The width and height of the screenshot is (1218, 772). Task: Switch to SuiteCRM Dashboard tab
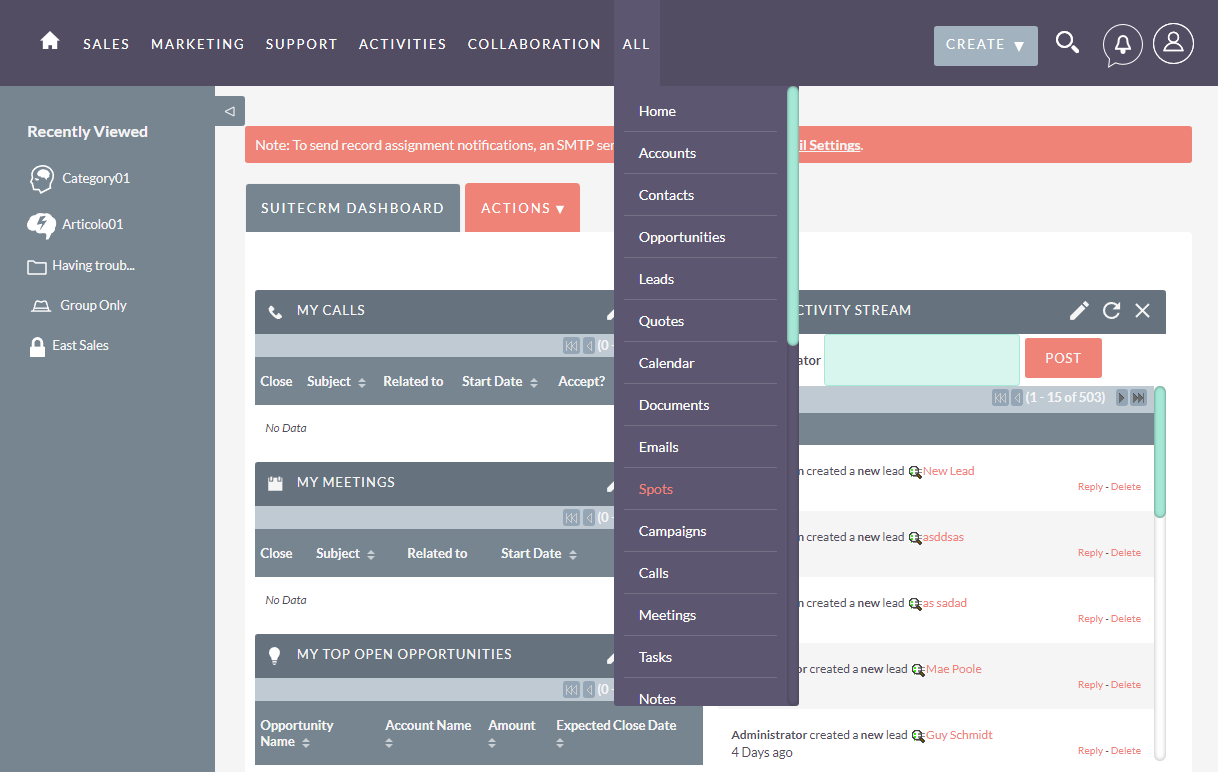tap(352, 208)
